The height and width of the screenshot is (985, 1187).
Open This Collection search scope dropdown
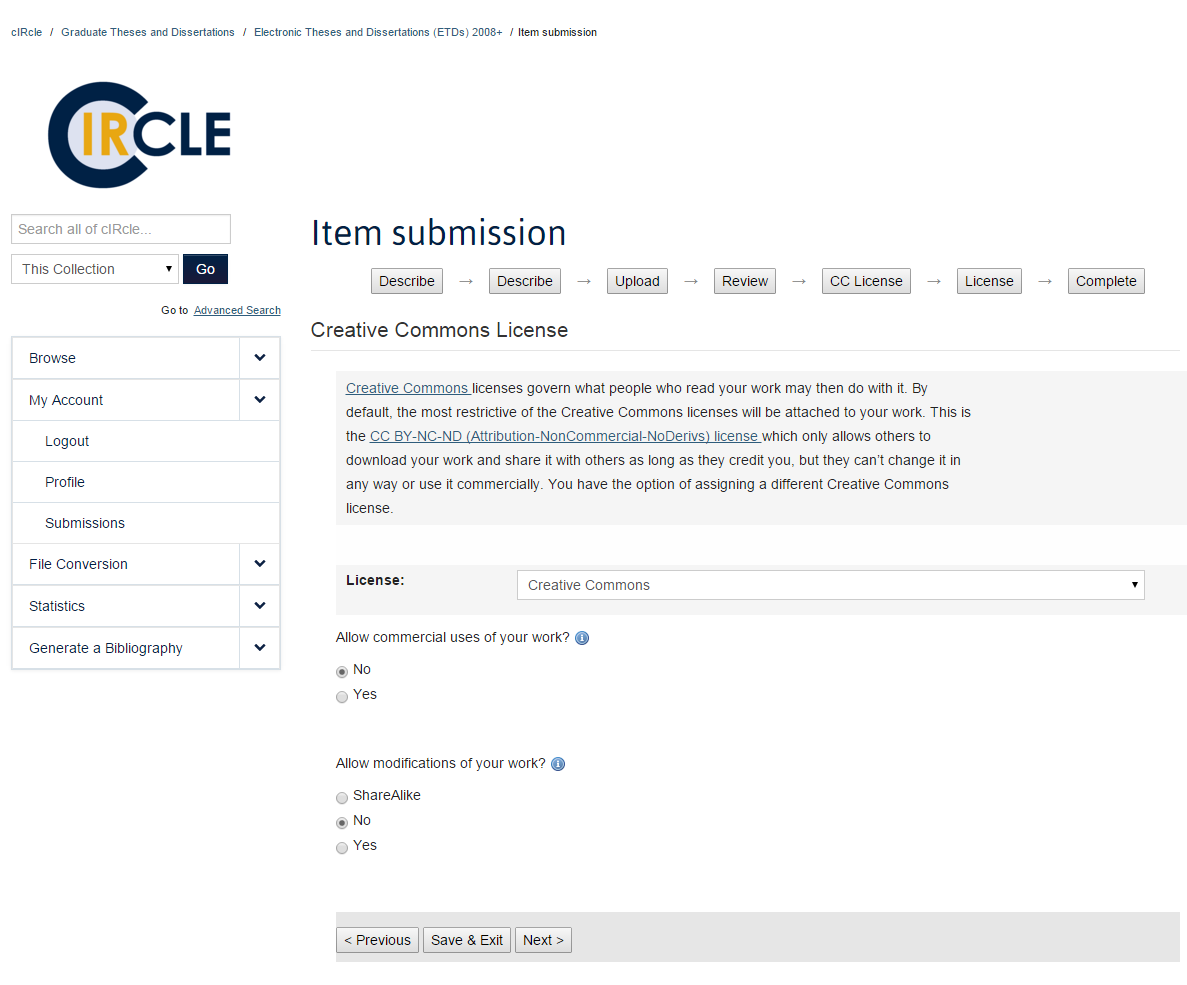click(x=95, y=269)
